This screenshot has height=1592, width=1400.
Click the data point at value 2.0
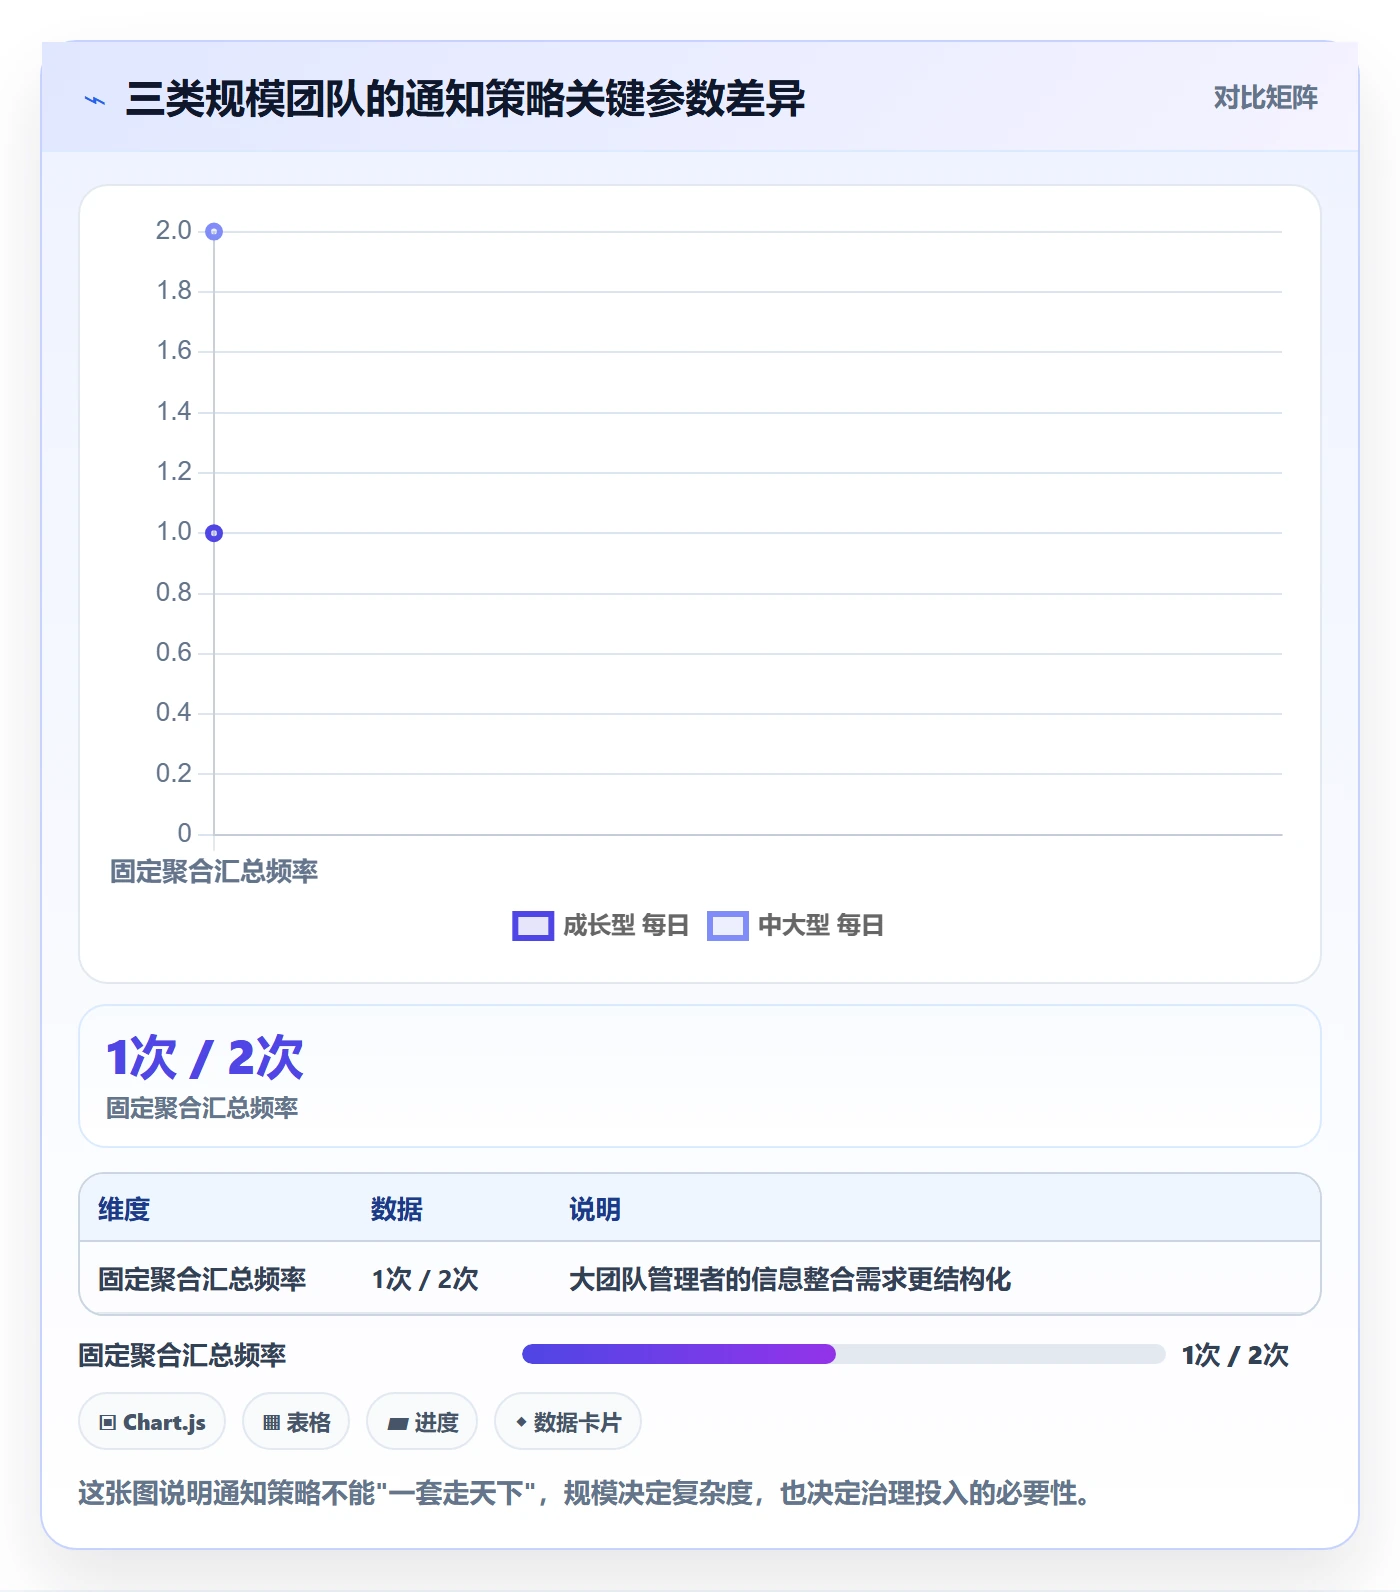(x=214, y=232)
